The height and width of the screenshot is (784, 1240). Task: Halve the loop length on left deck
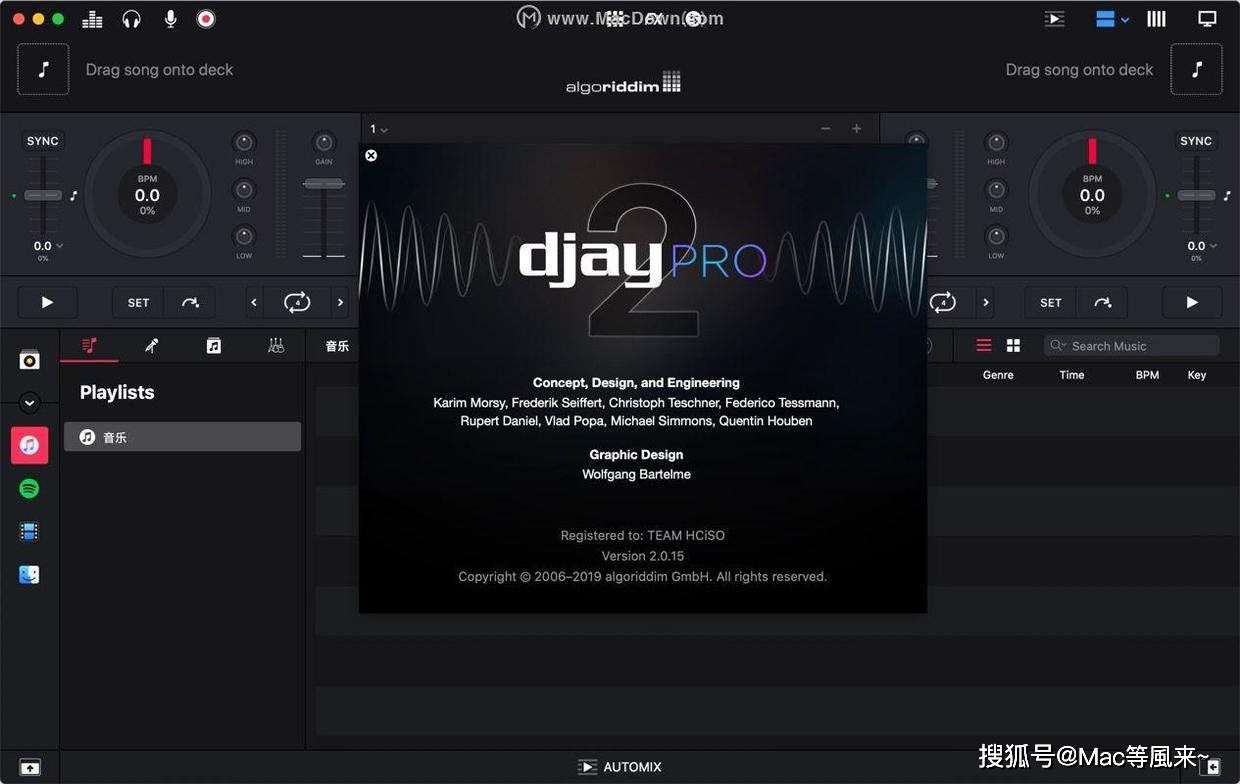point(254,302)
